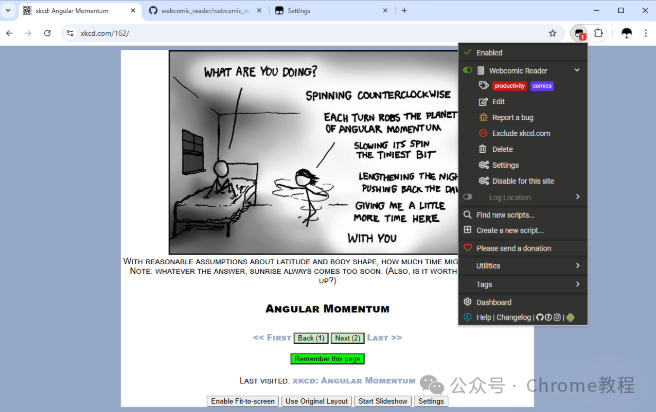Click Use Original Layout button
Image resolution: width=656 pixels, height=412 pixels.
click(x=316, y=401)
